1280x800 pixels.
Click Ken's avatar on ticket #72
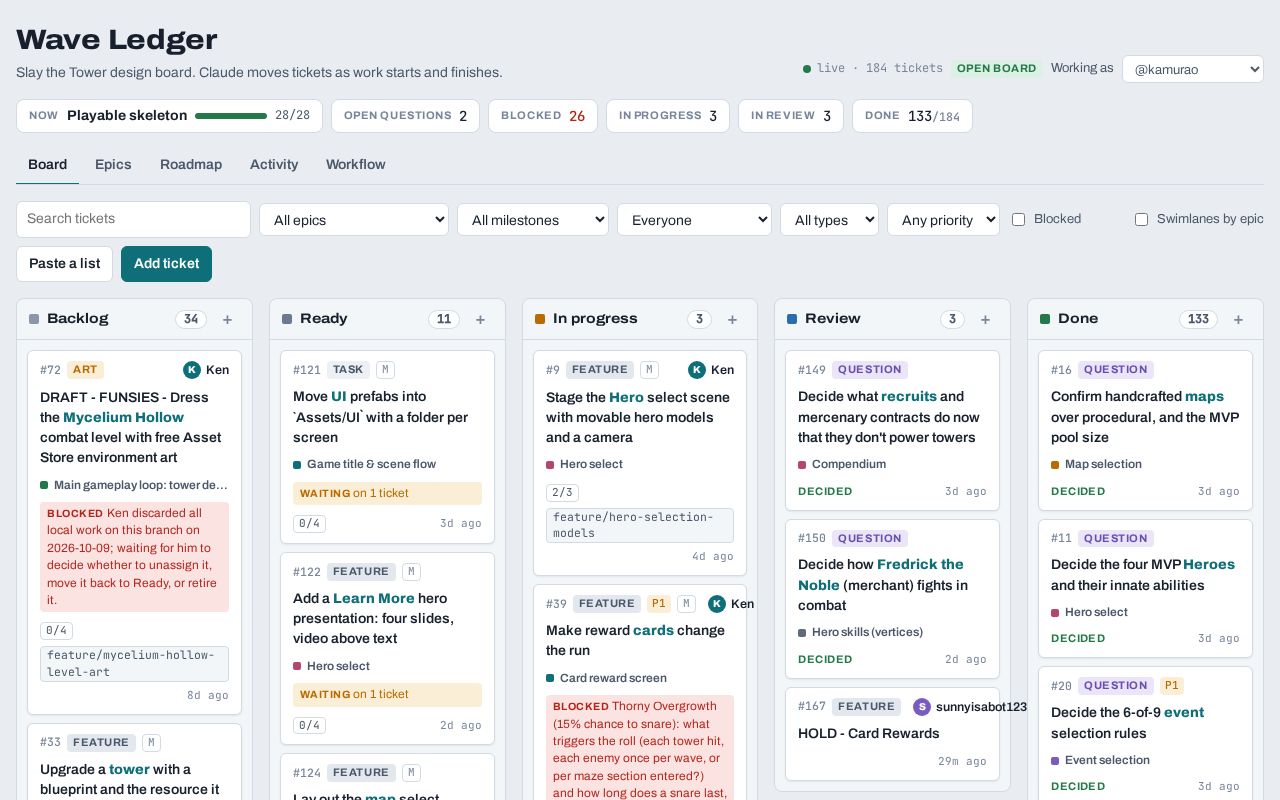[x=192, y=370]
